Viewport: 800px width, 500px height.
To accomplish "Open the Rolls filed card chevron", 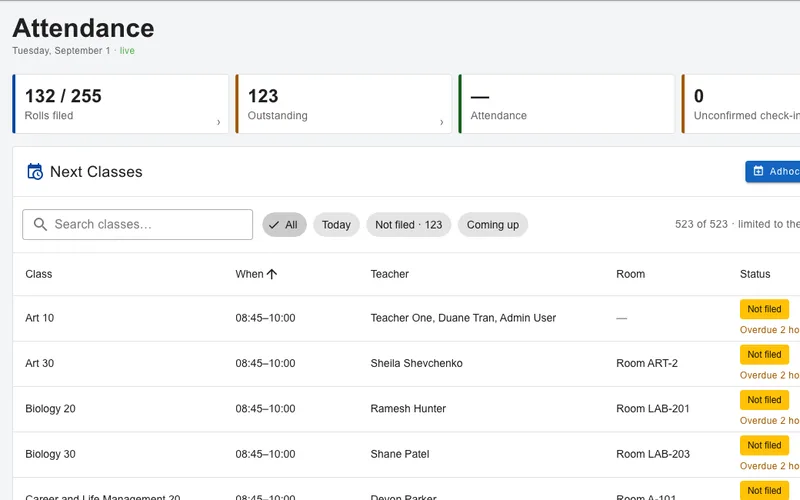I will [218, 122].
